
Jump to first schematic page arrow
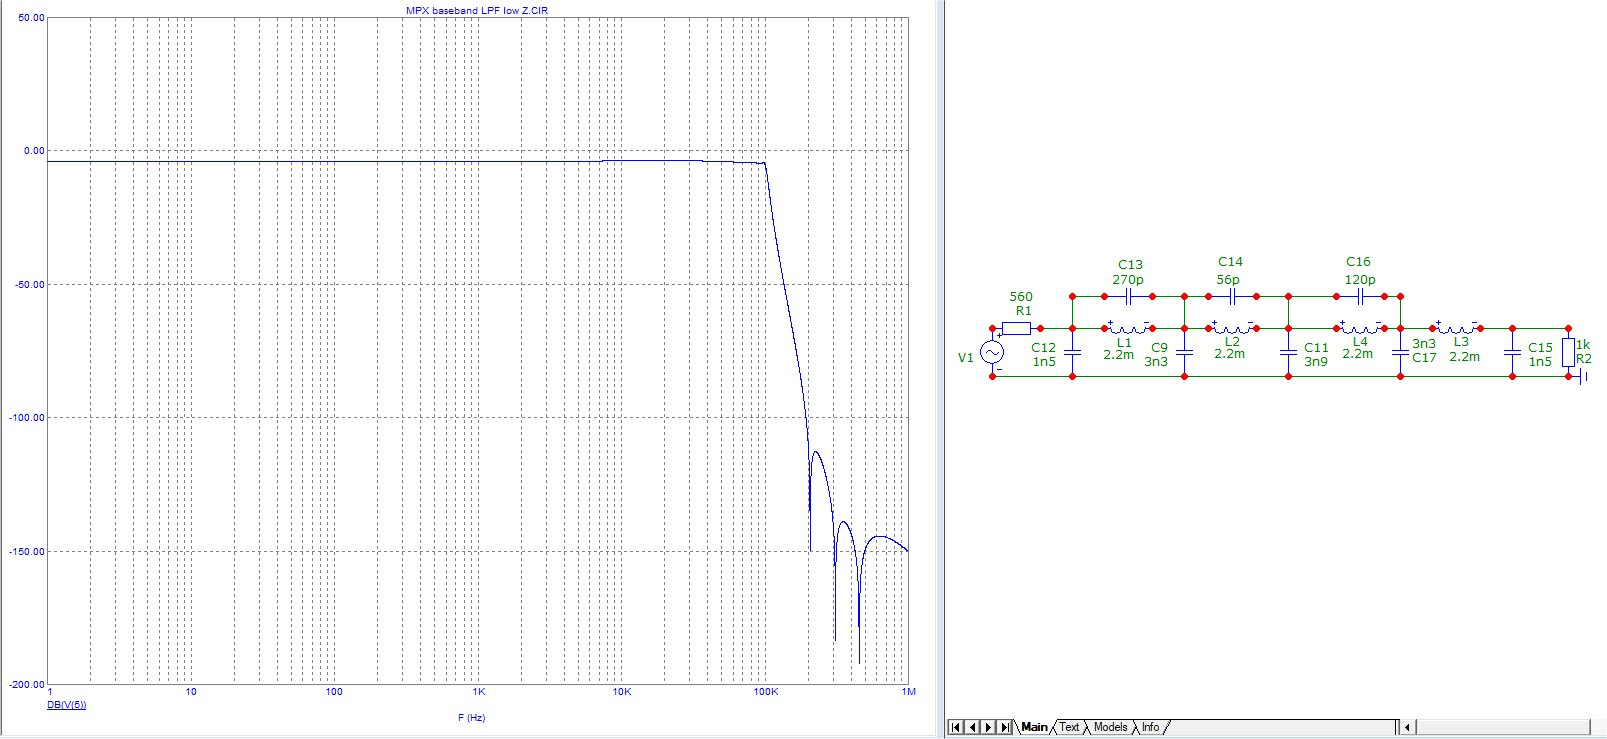coord(956,727)
